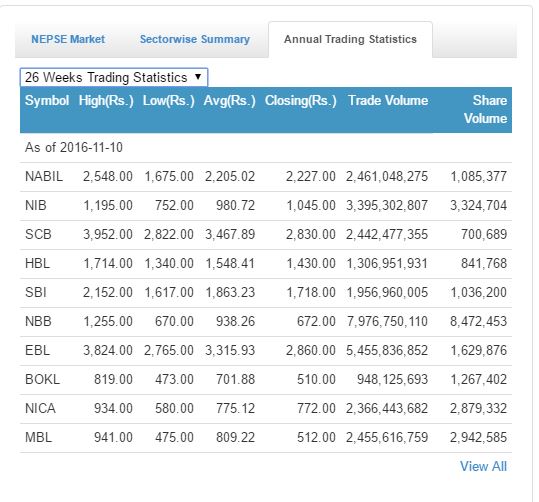Select the NABIL symbol row
The image size is (539, 502).
(266, 177)
